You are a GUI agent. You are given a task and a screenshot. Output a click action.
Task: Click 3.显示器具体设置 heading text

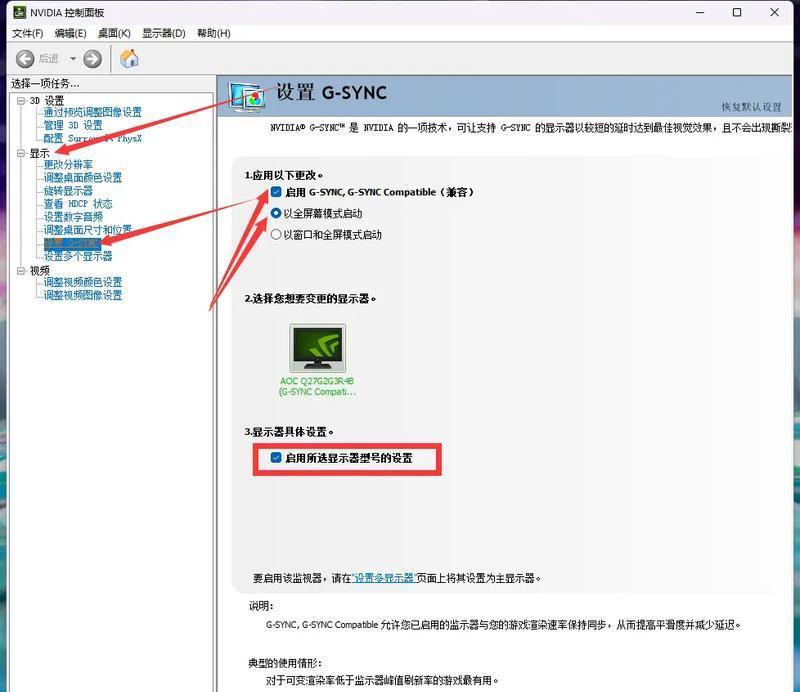(289, 432)
